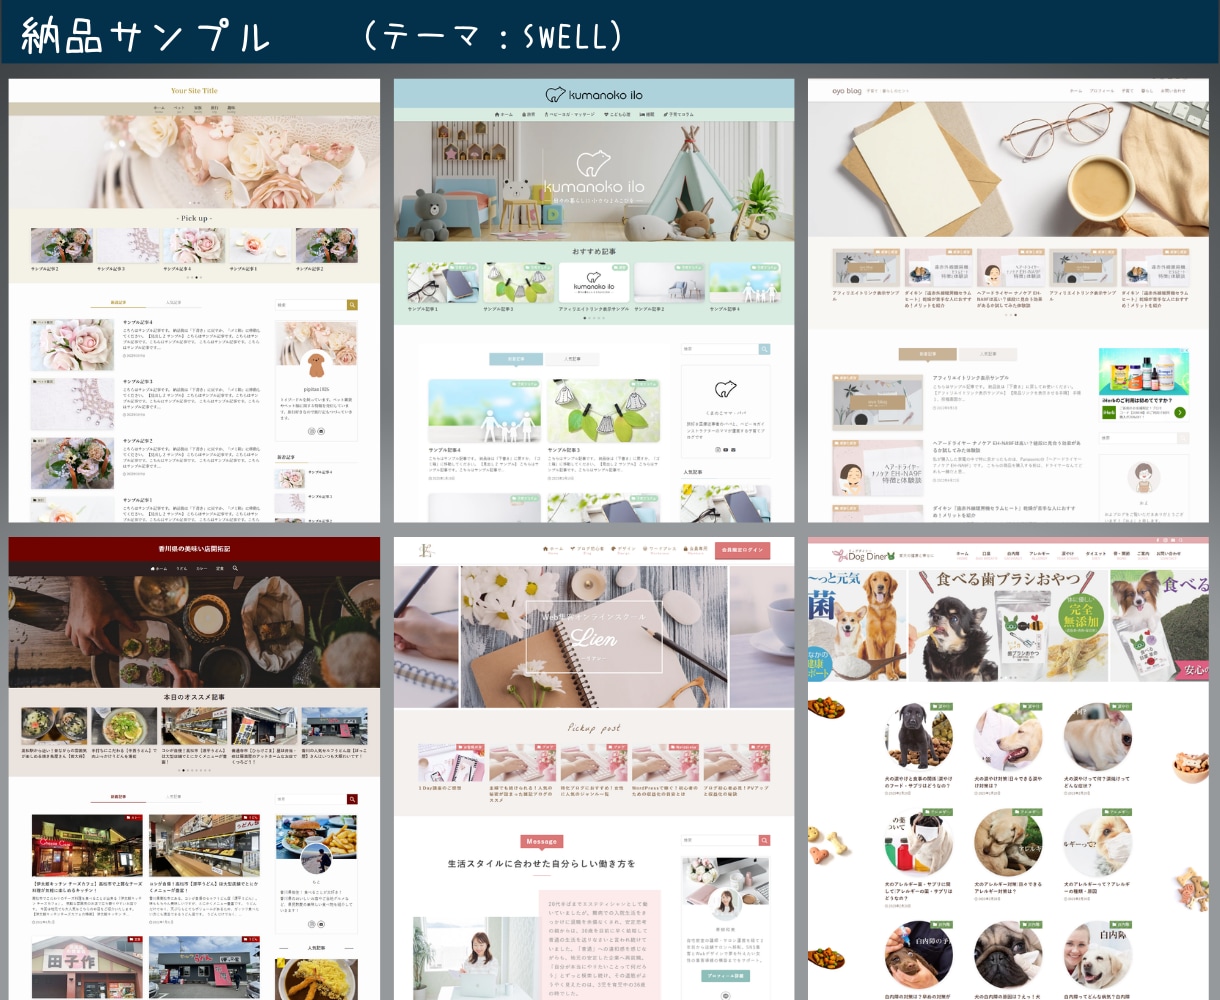
Task: Select 新着記事 tab on Your Site Title page
Action: [x=118, y=302]
